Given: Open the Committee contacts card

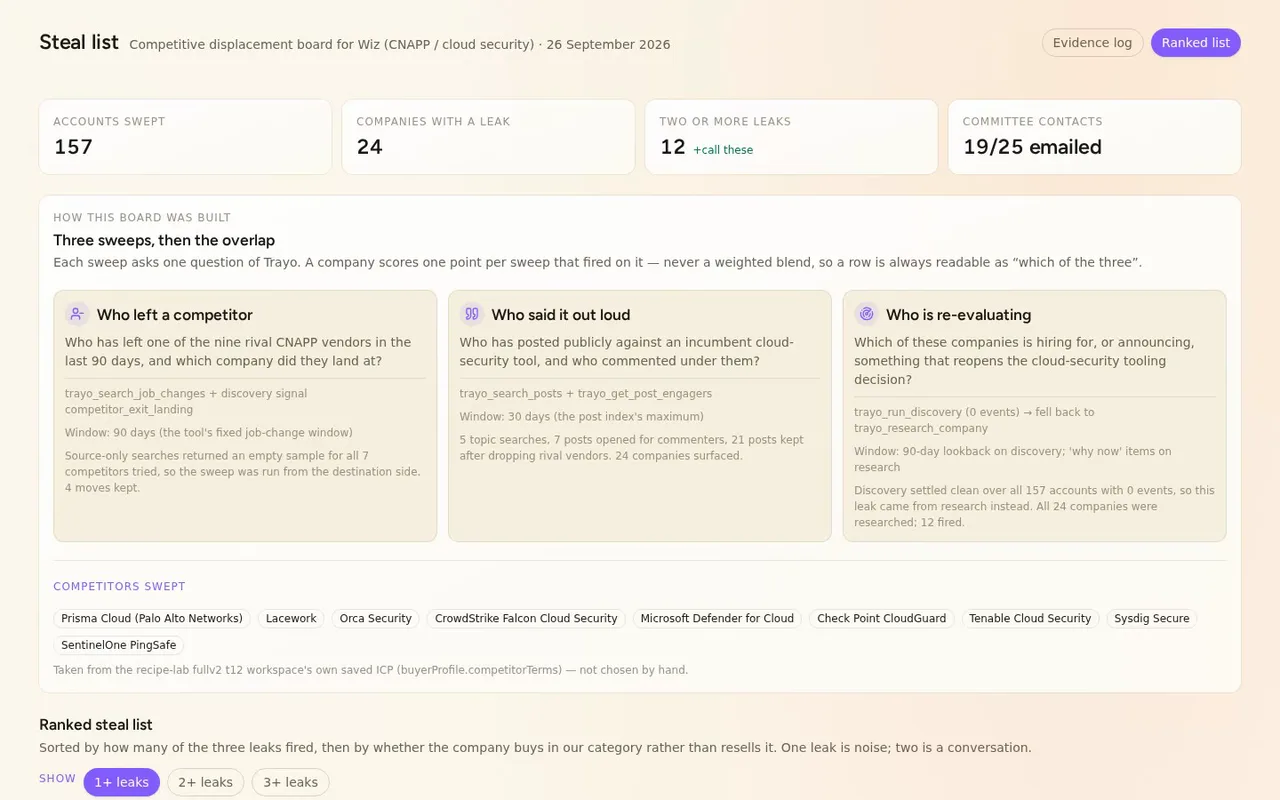Looking at the screenshot, I should tap(1094, 137).
